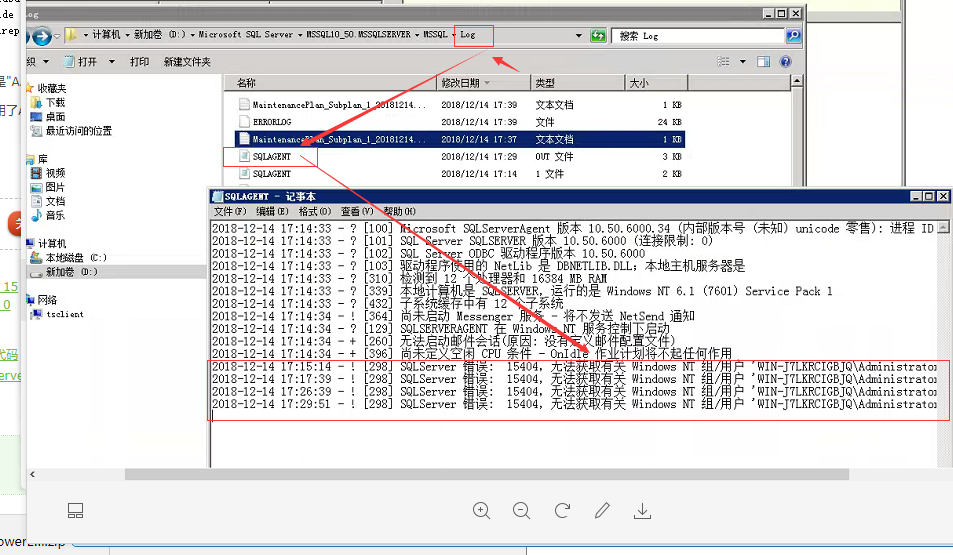Rotate the image with the rotate icon
The width and height of the screenshot is (953, 555).
[x=562, y=511]
